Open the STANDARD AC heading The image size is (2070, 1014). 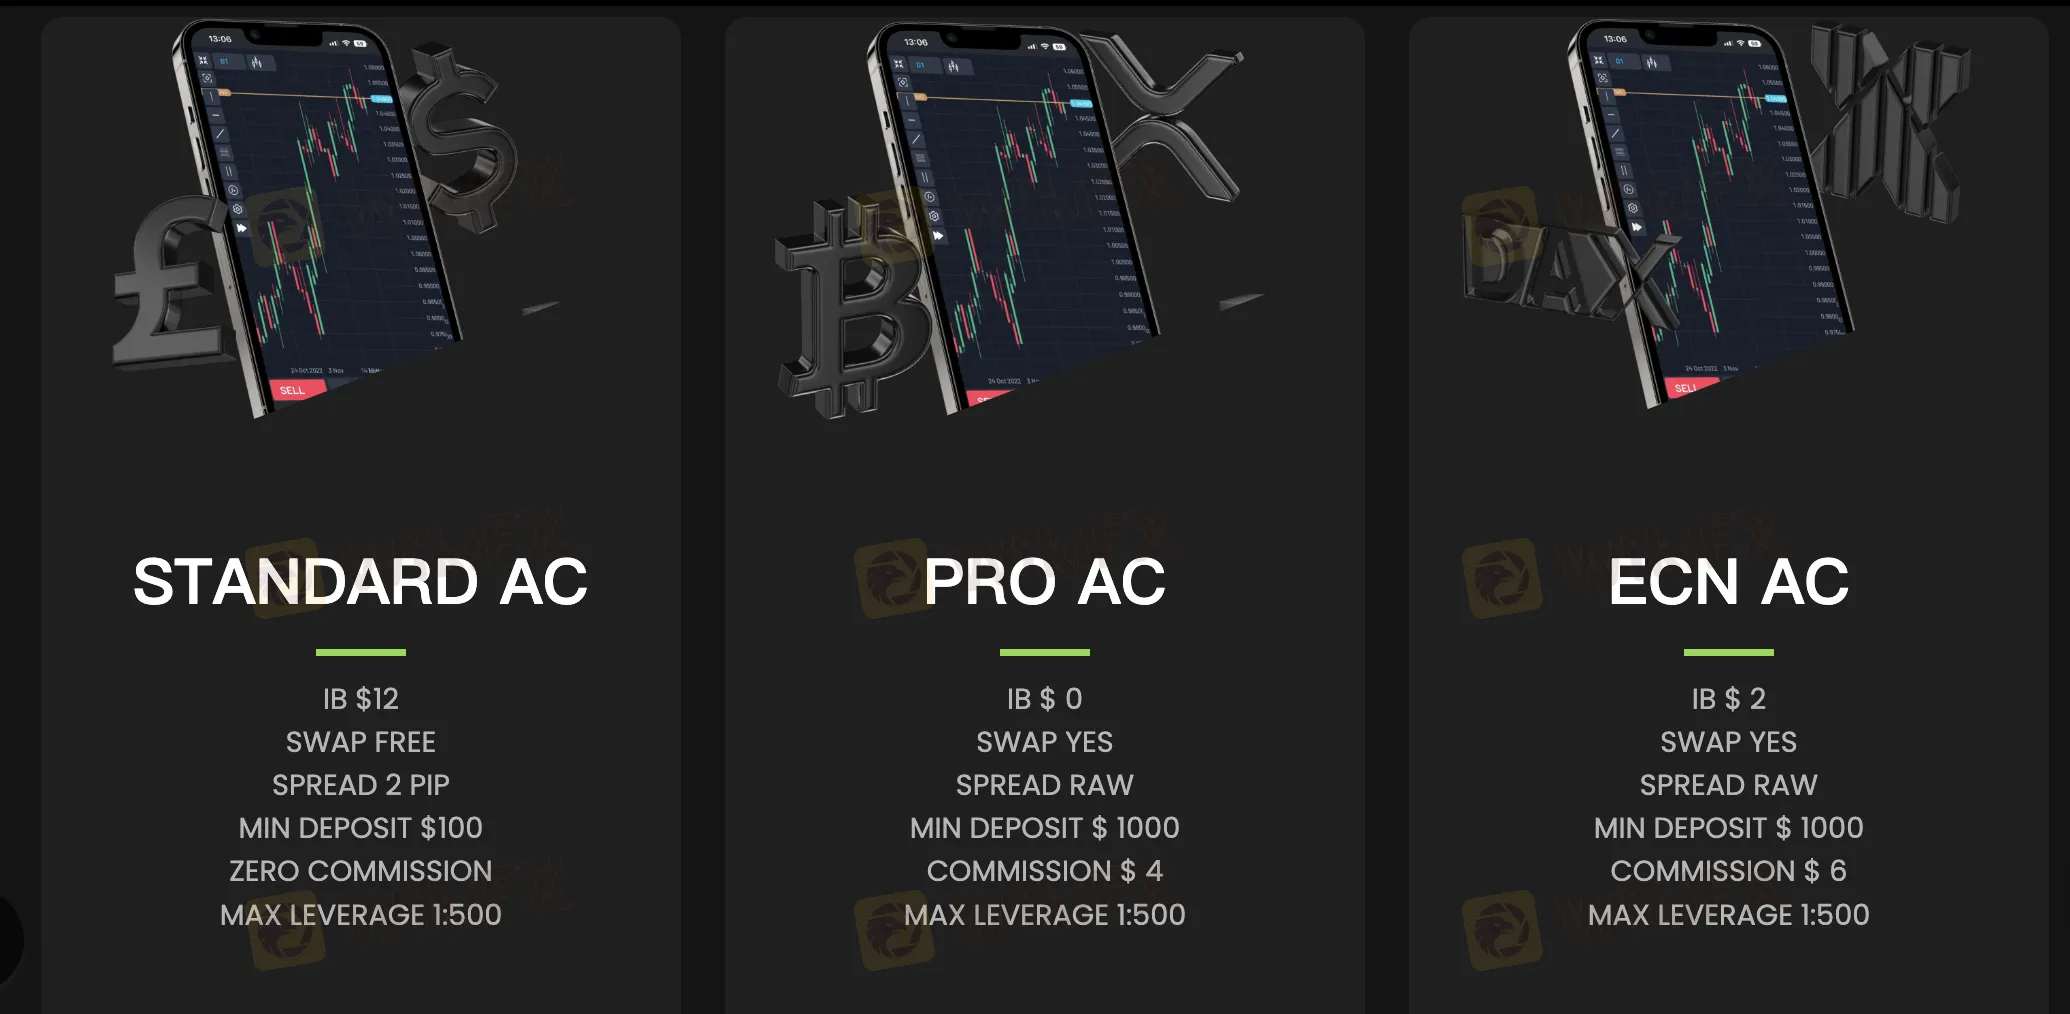(361, 582)
